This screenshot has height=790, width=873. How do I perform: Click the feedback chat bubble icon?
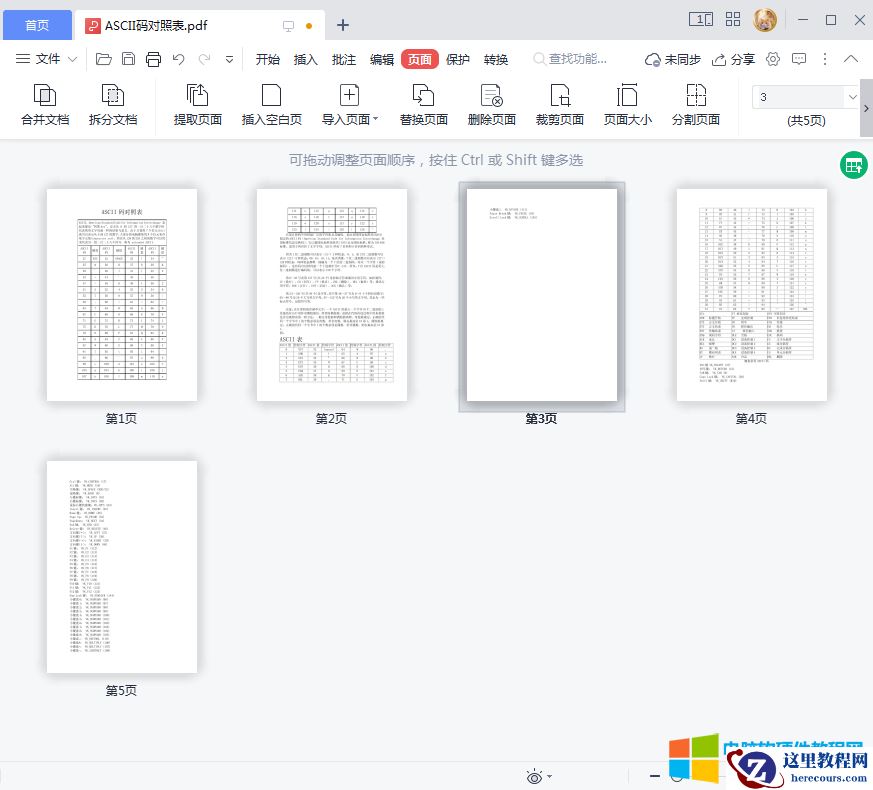(x=799, y=58)
